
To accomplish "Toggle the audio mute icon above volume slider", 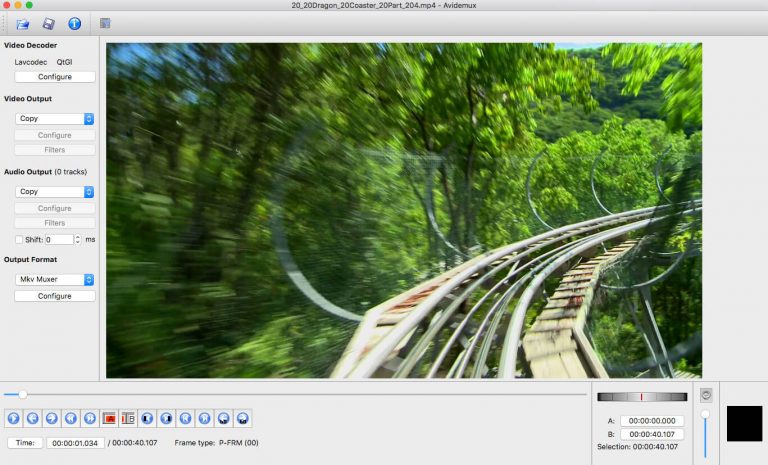I will click(706, 395).
